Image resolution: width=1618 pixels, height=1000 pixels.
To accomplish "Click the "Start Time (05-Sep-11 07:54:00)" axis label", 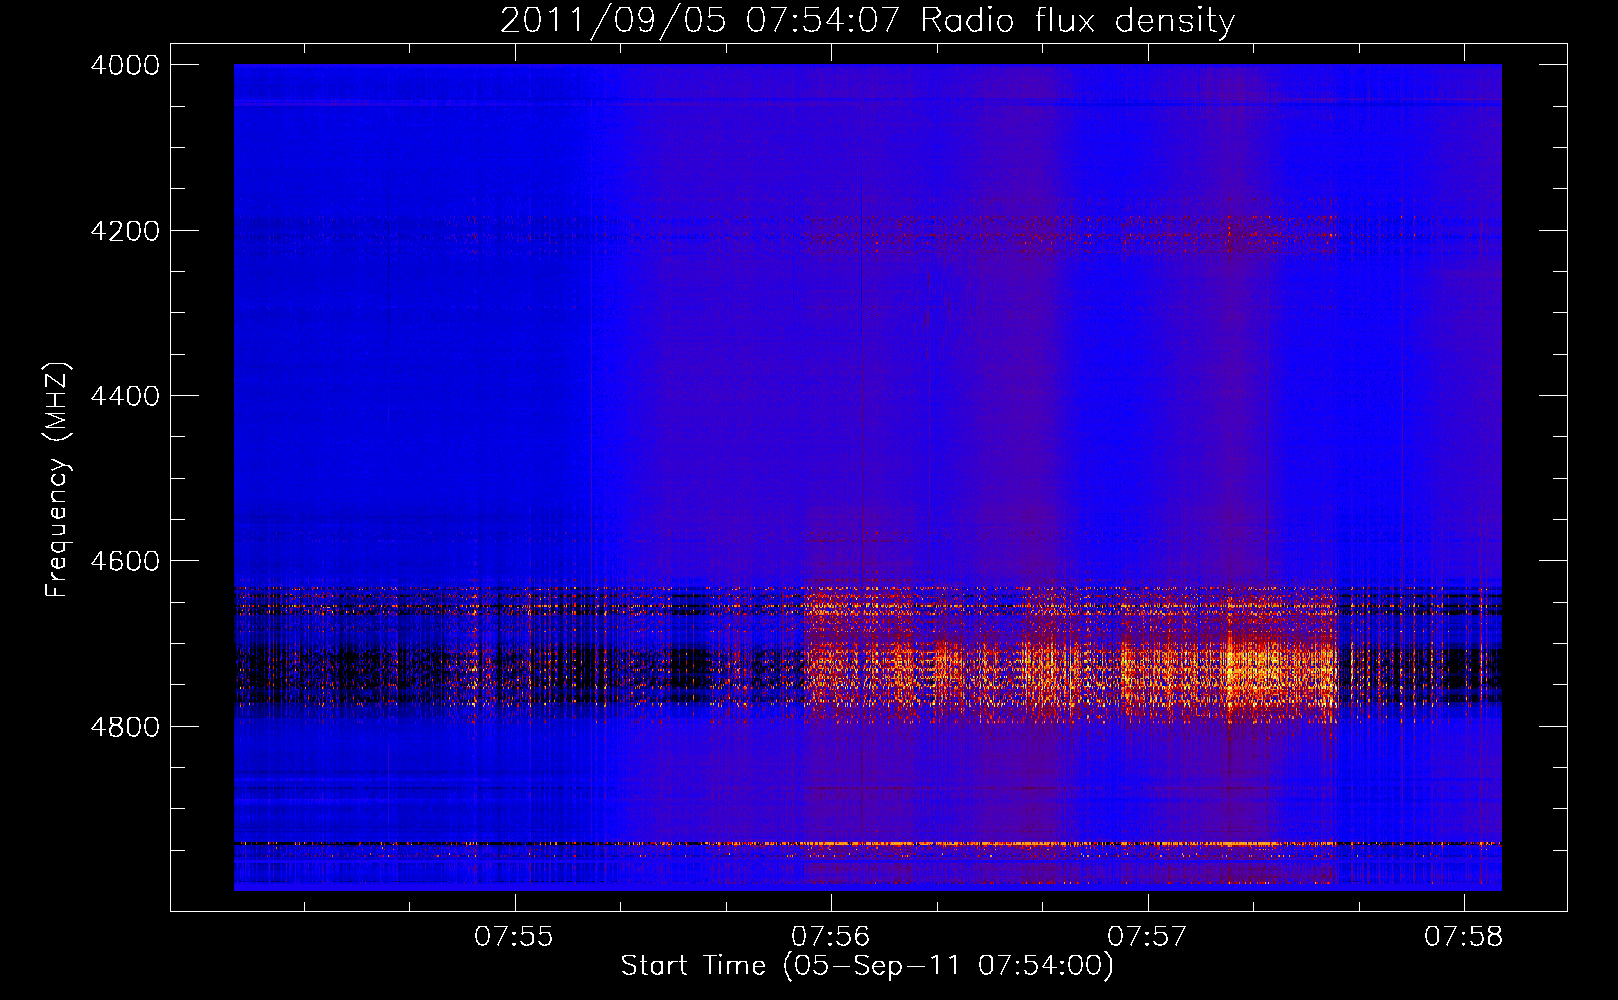I will [867, 966].
